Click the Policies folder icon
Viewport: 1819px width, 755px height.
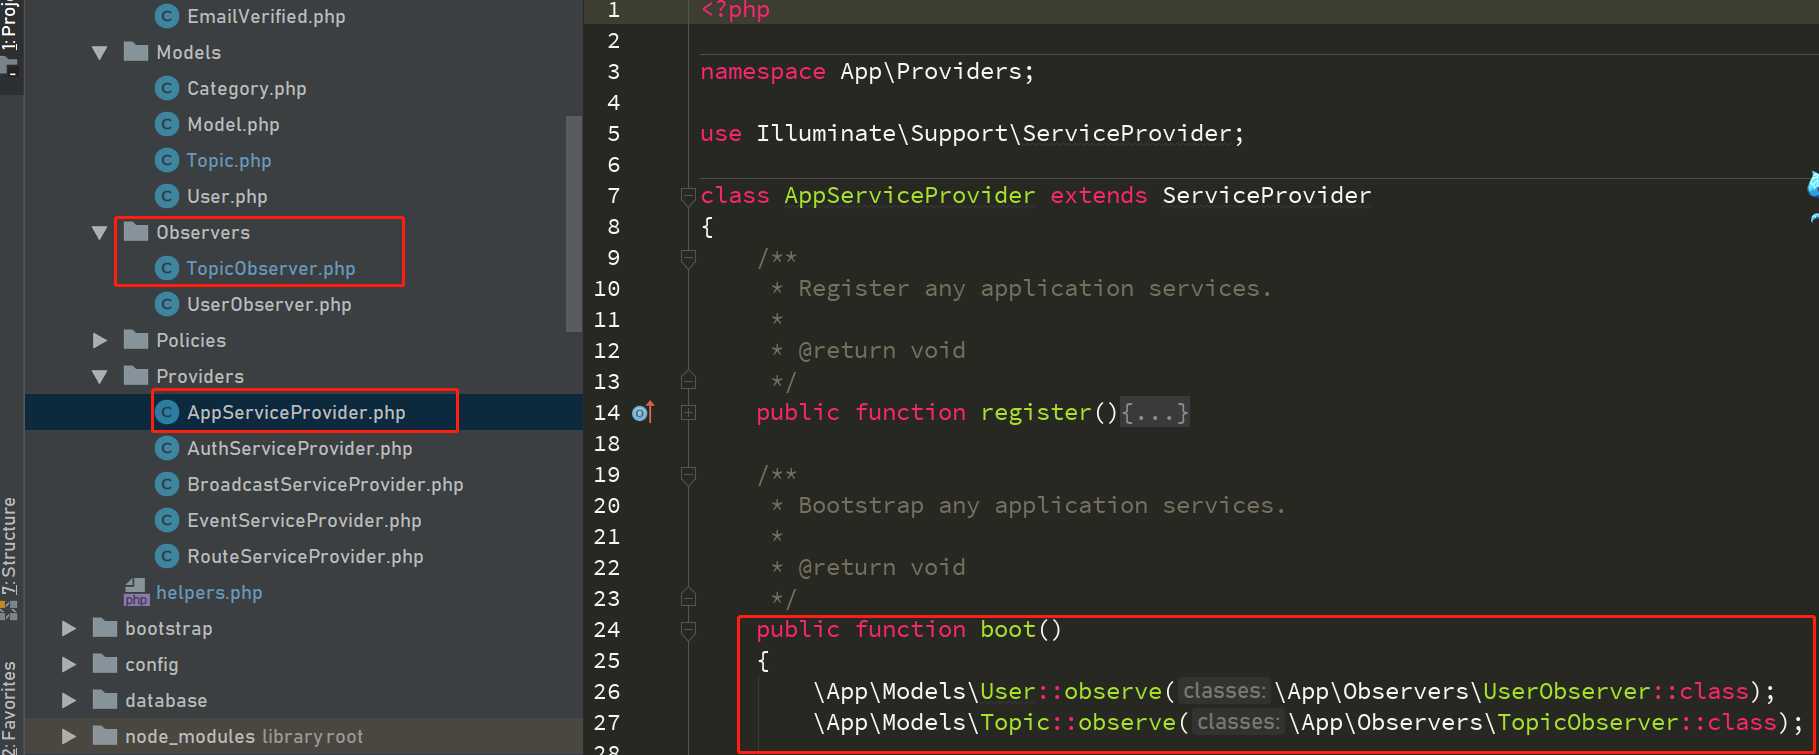136,340
